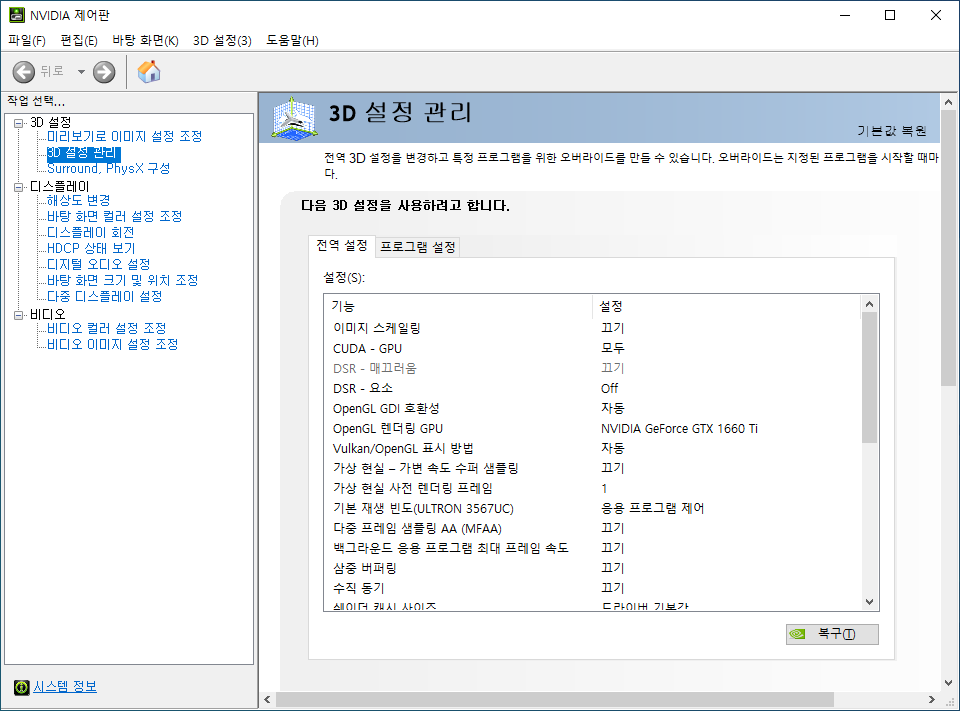Image resolution: width=960 pixels, height=711 pixels.
Task: Select the 삼중 버퍼링 setting row
Action: [592, 568]
